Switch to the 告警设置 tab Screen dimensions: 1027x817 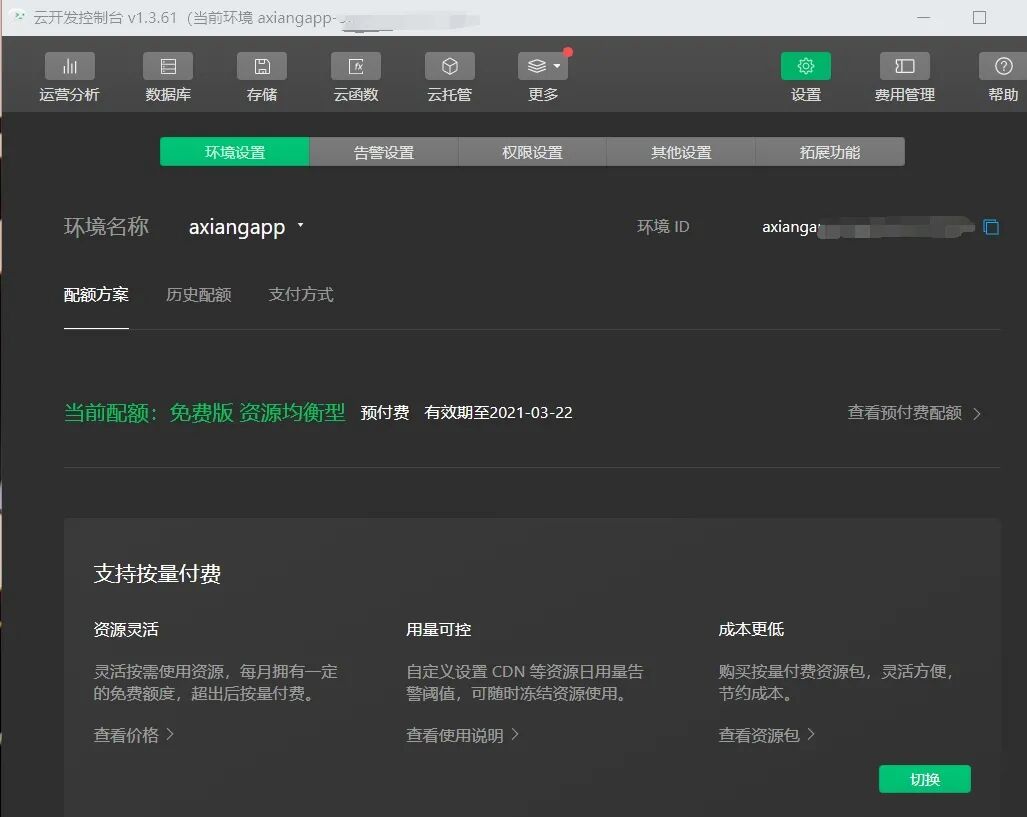(383, 152)
